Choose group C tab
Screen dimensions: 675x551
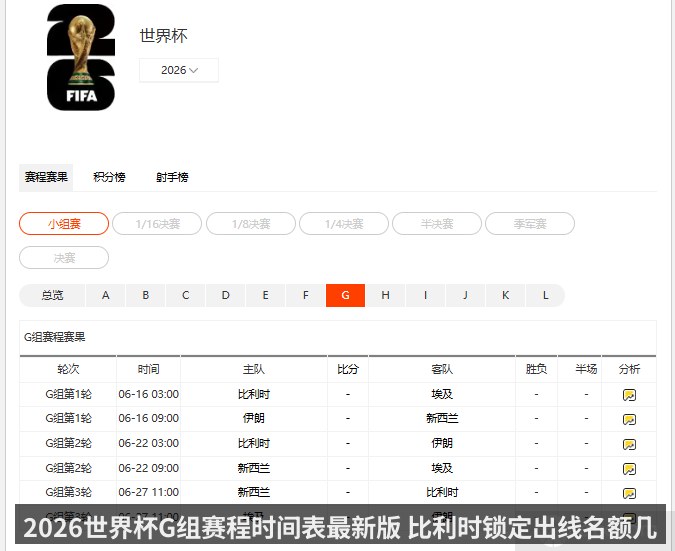(186, 295)
